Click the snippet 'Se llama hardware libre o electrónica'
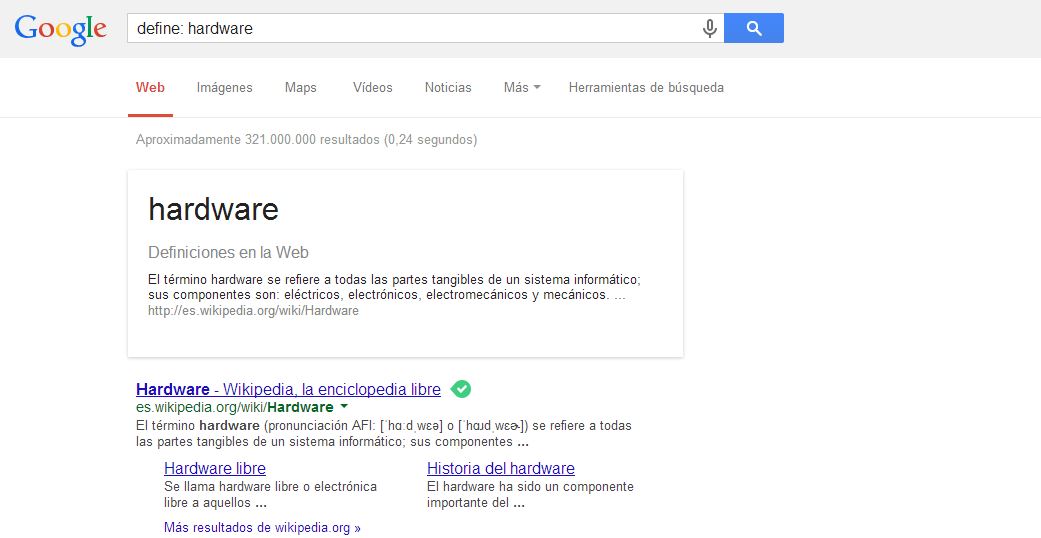 click(270, 495)
